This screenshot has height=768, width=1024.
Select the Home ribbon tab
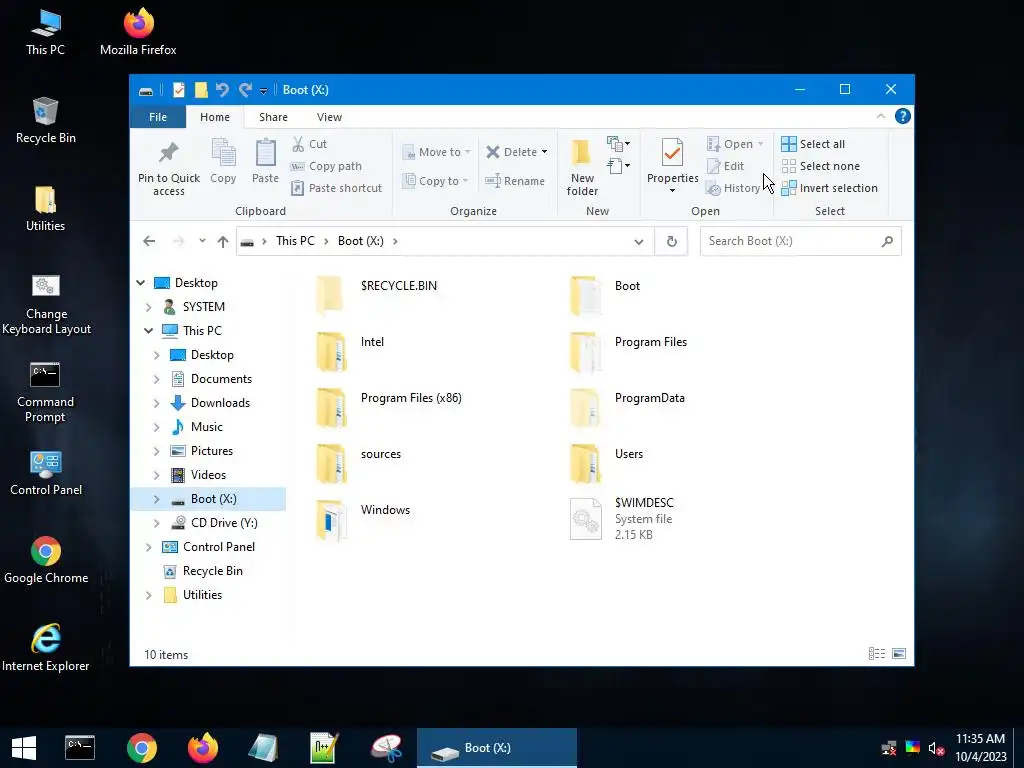pos(215,117)
